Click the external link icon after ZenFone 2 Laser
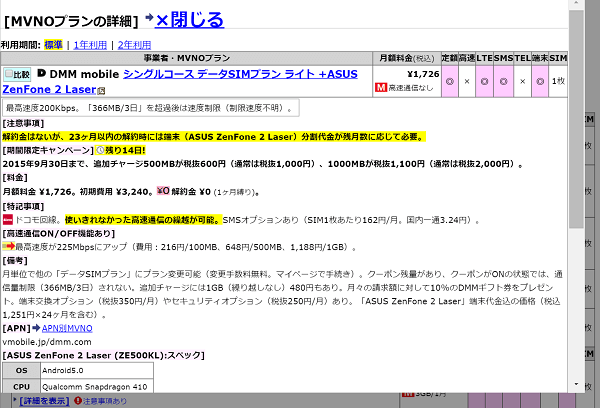This screenshot has height=408, width=600. point(101,91)
